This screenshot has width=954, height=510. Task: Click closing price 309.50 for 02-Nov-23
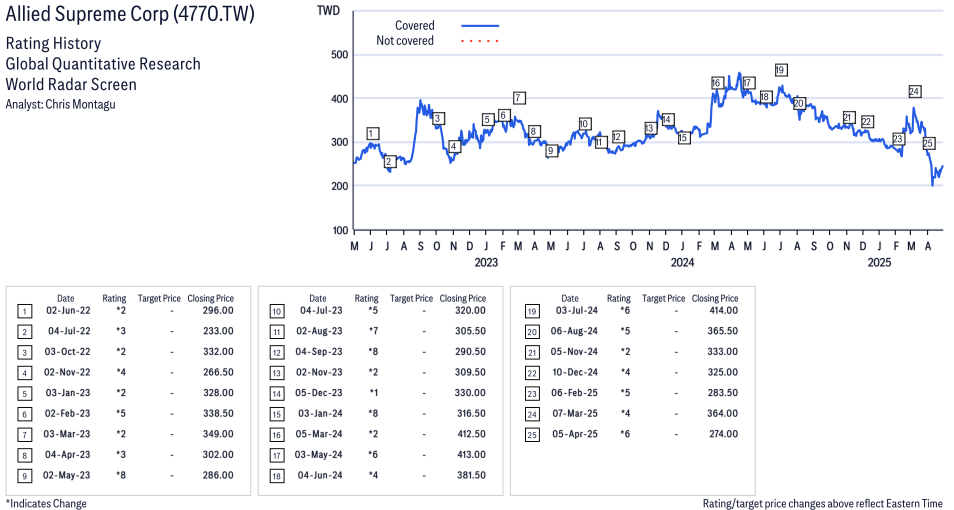pyautogui.click(x=470, y=372)
